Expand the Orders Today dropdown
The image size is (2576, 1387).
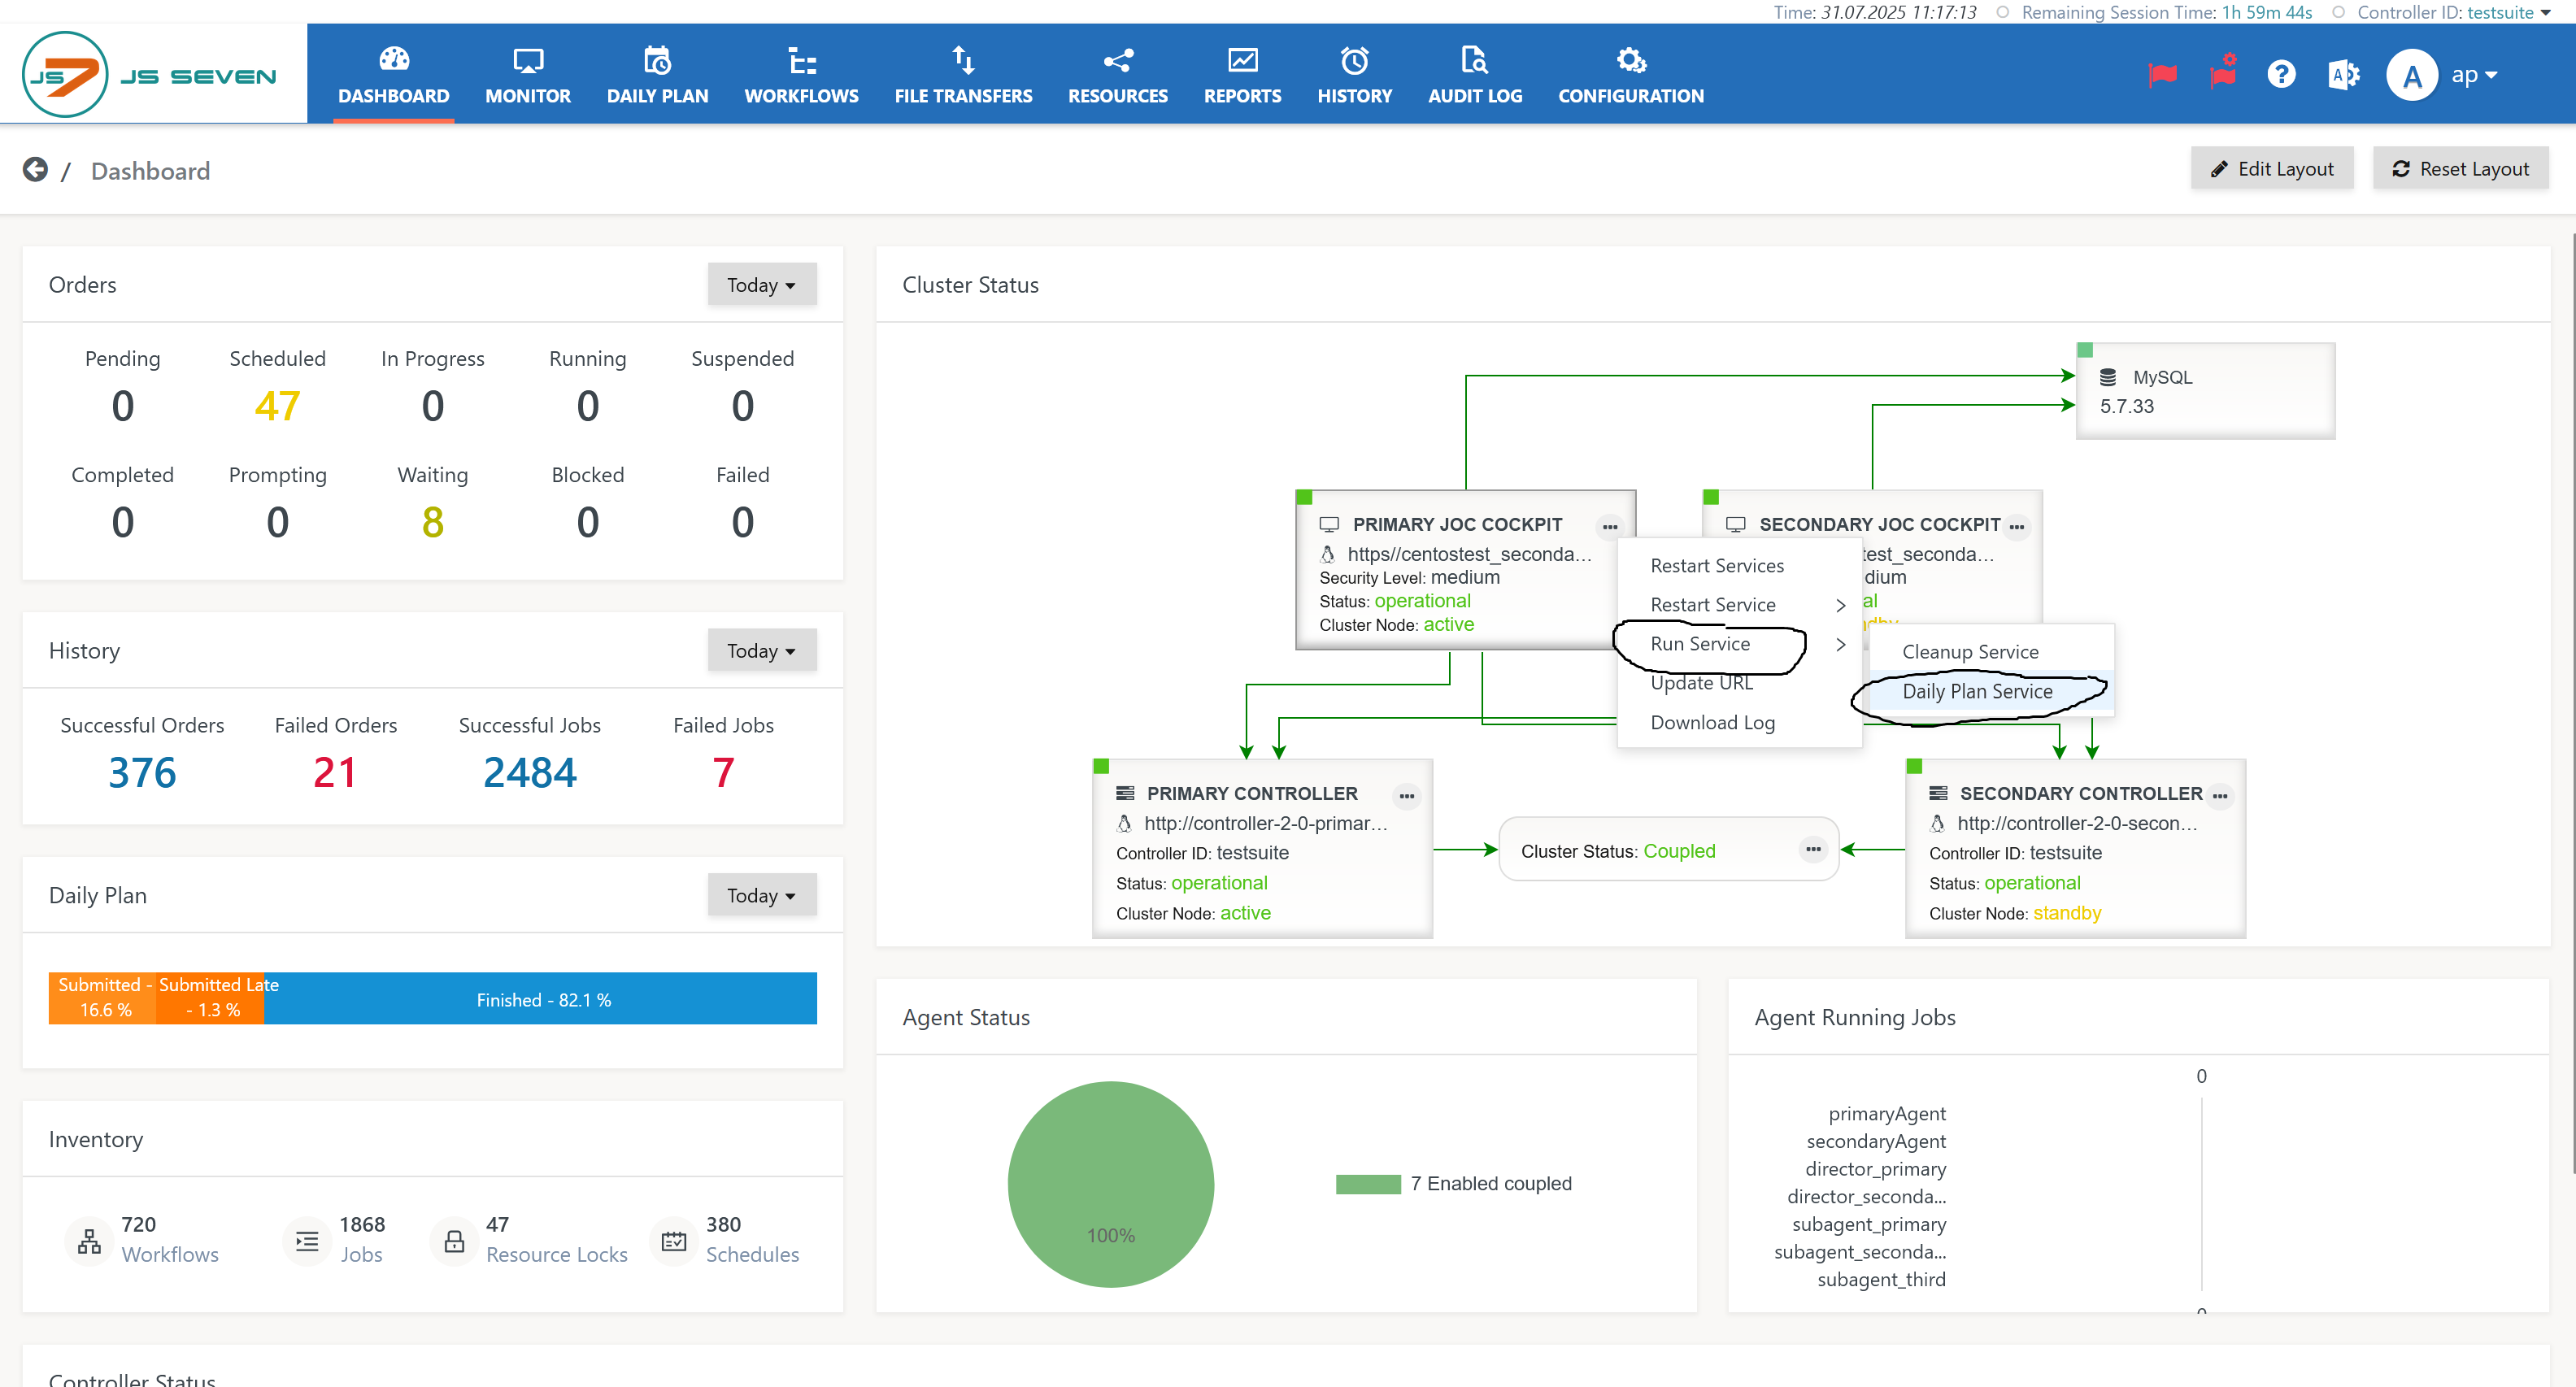(761, 285)
